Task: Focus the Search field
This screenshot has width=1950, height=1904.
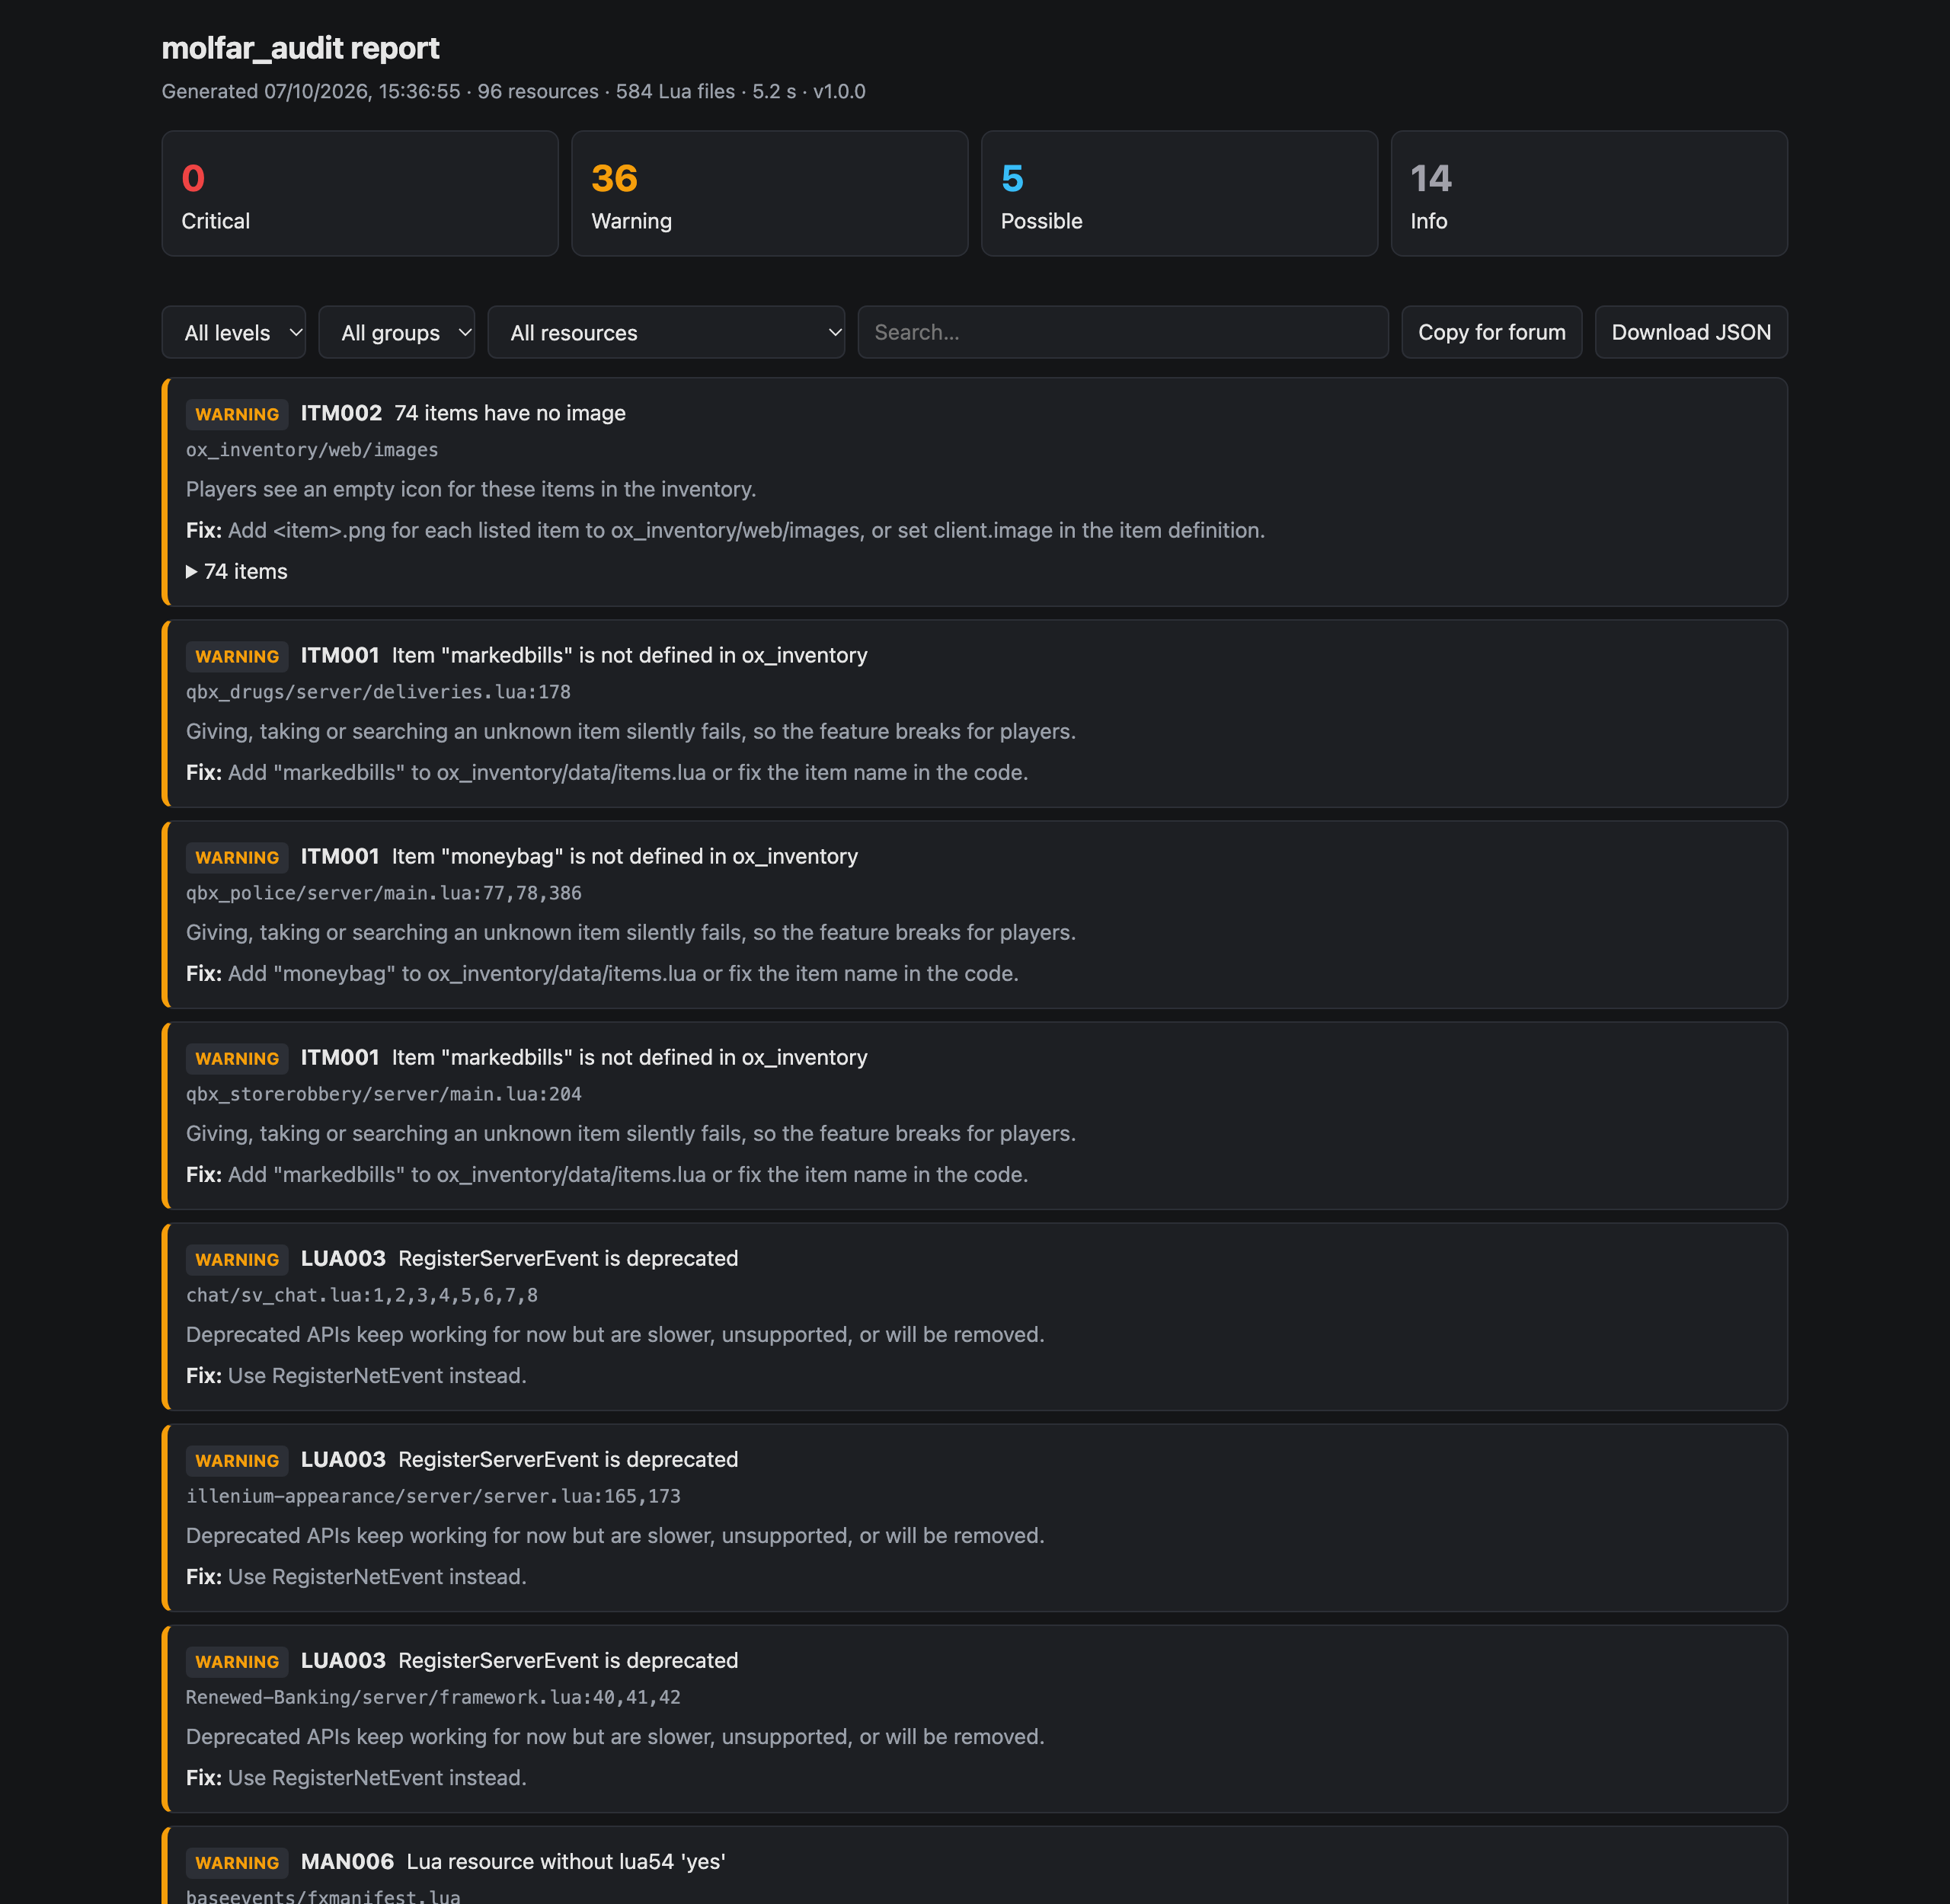Action: 1123,332
